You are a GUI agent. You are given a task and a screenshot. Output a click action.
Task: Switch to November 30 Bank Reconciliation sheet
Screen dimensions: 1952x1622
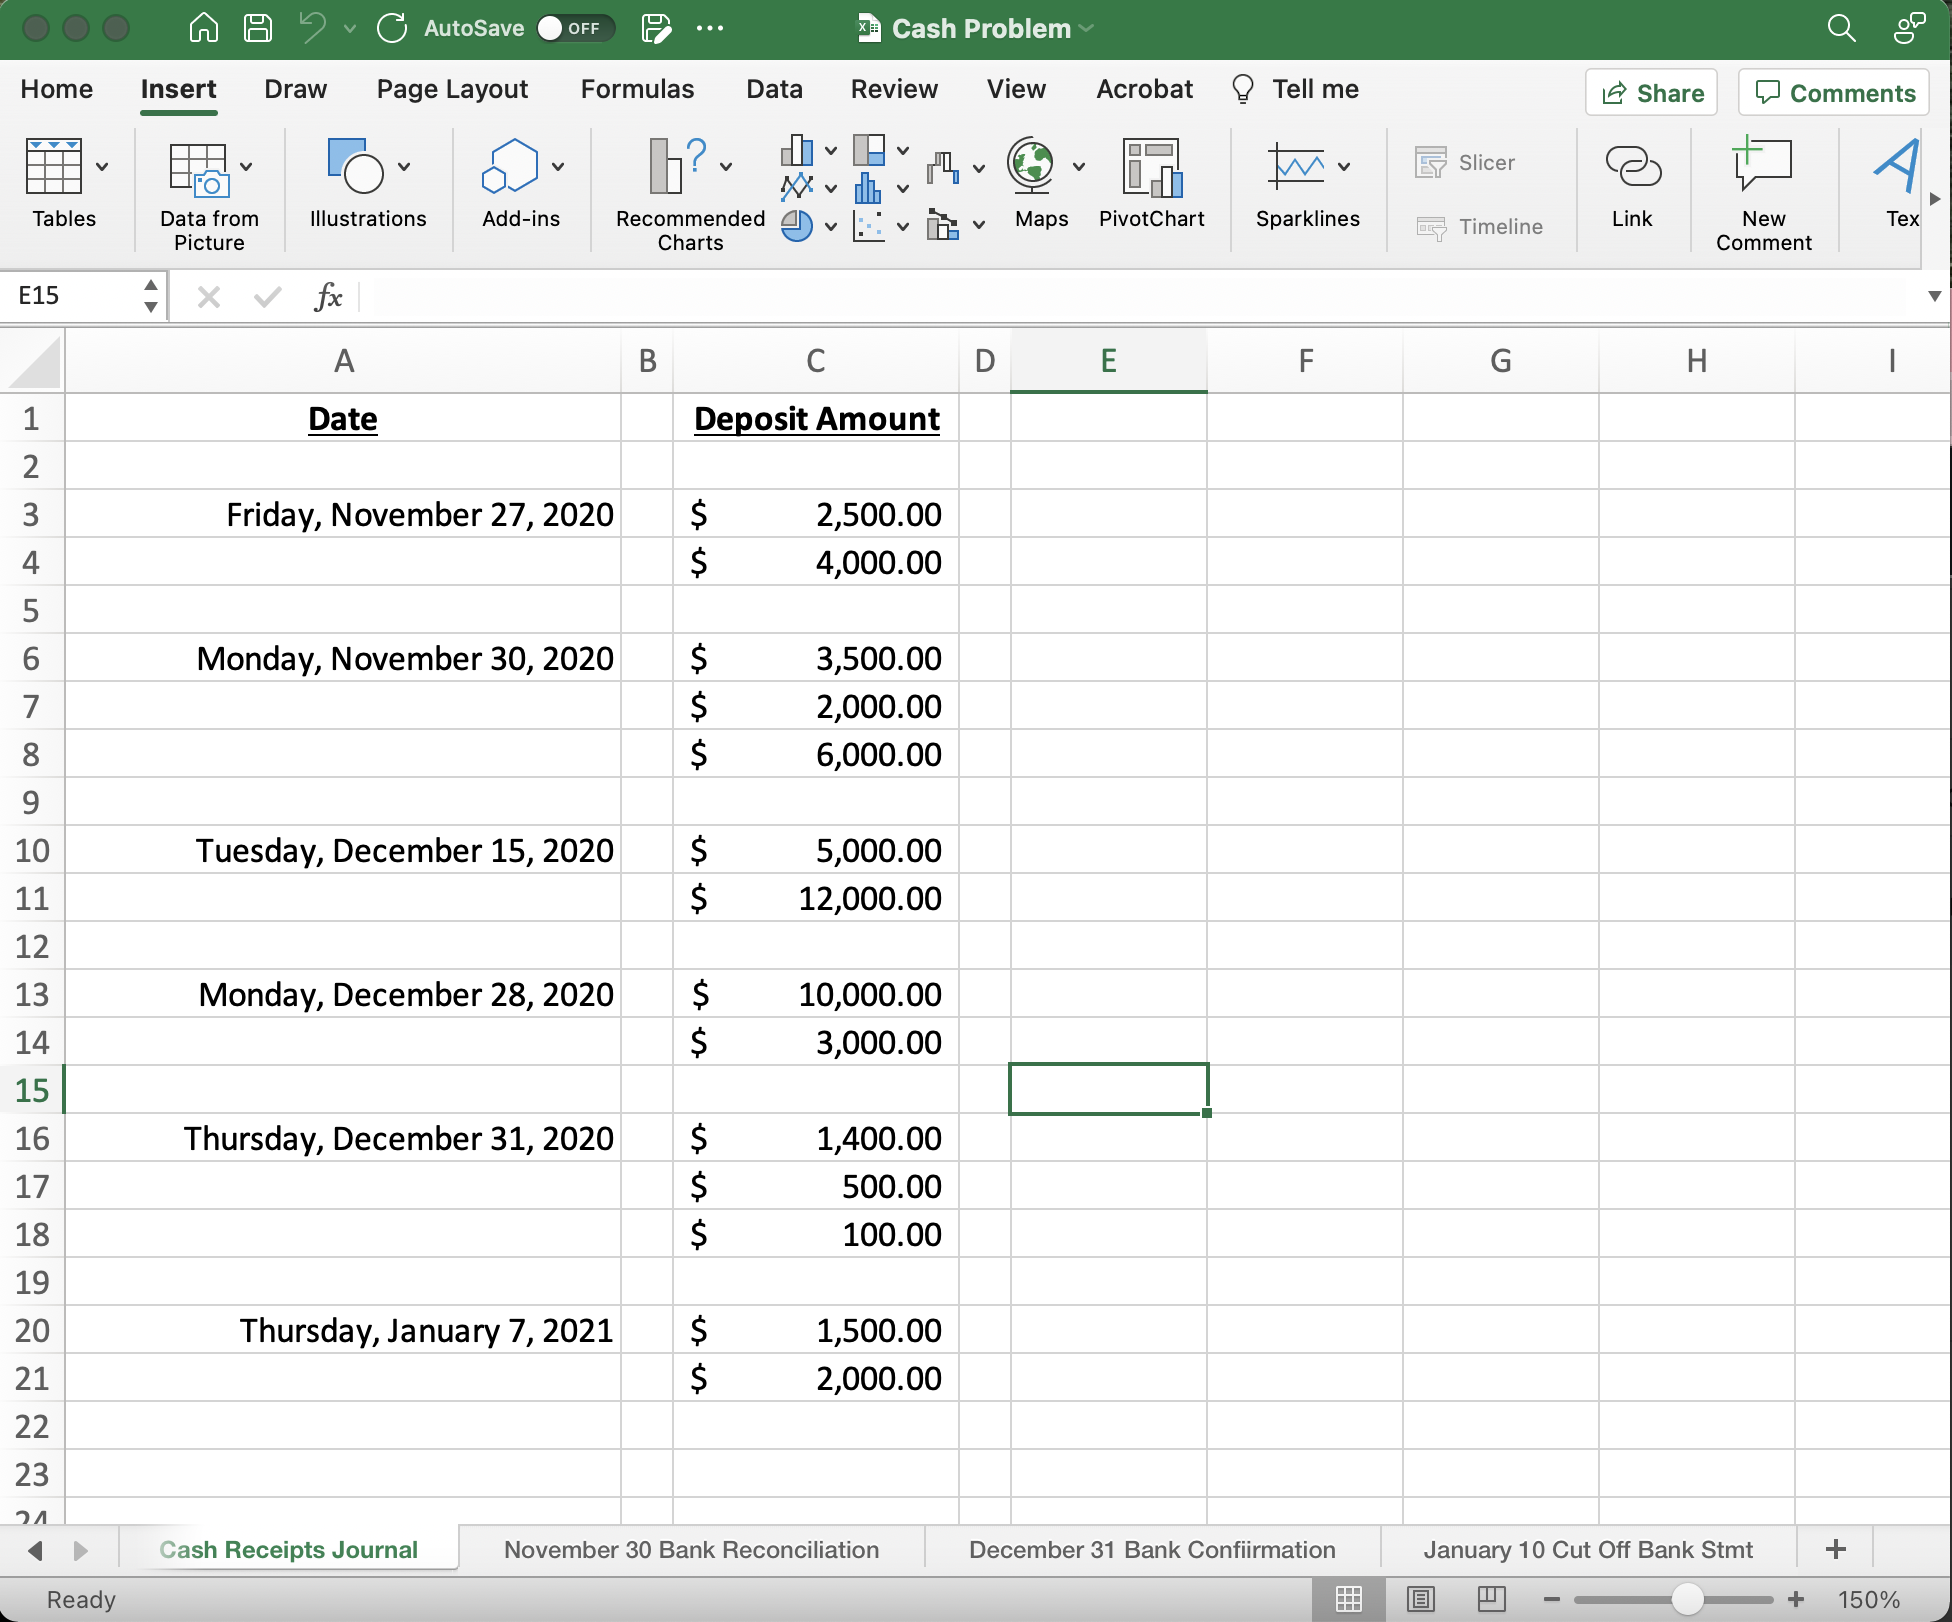coord(691,1550)
